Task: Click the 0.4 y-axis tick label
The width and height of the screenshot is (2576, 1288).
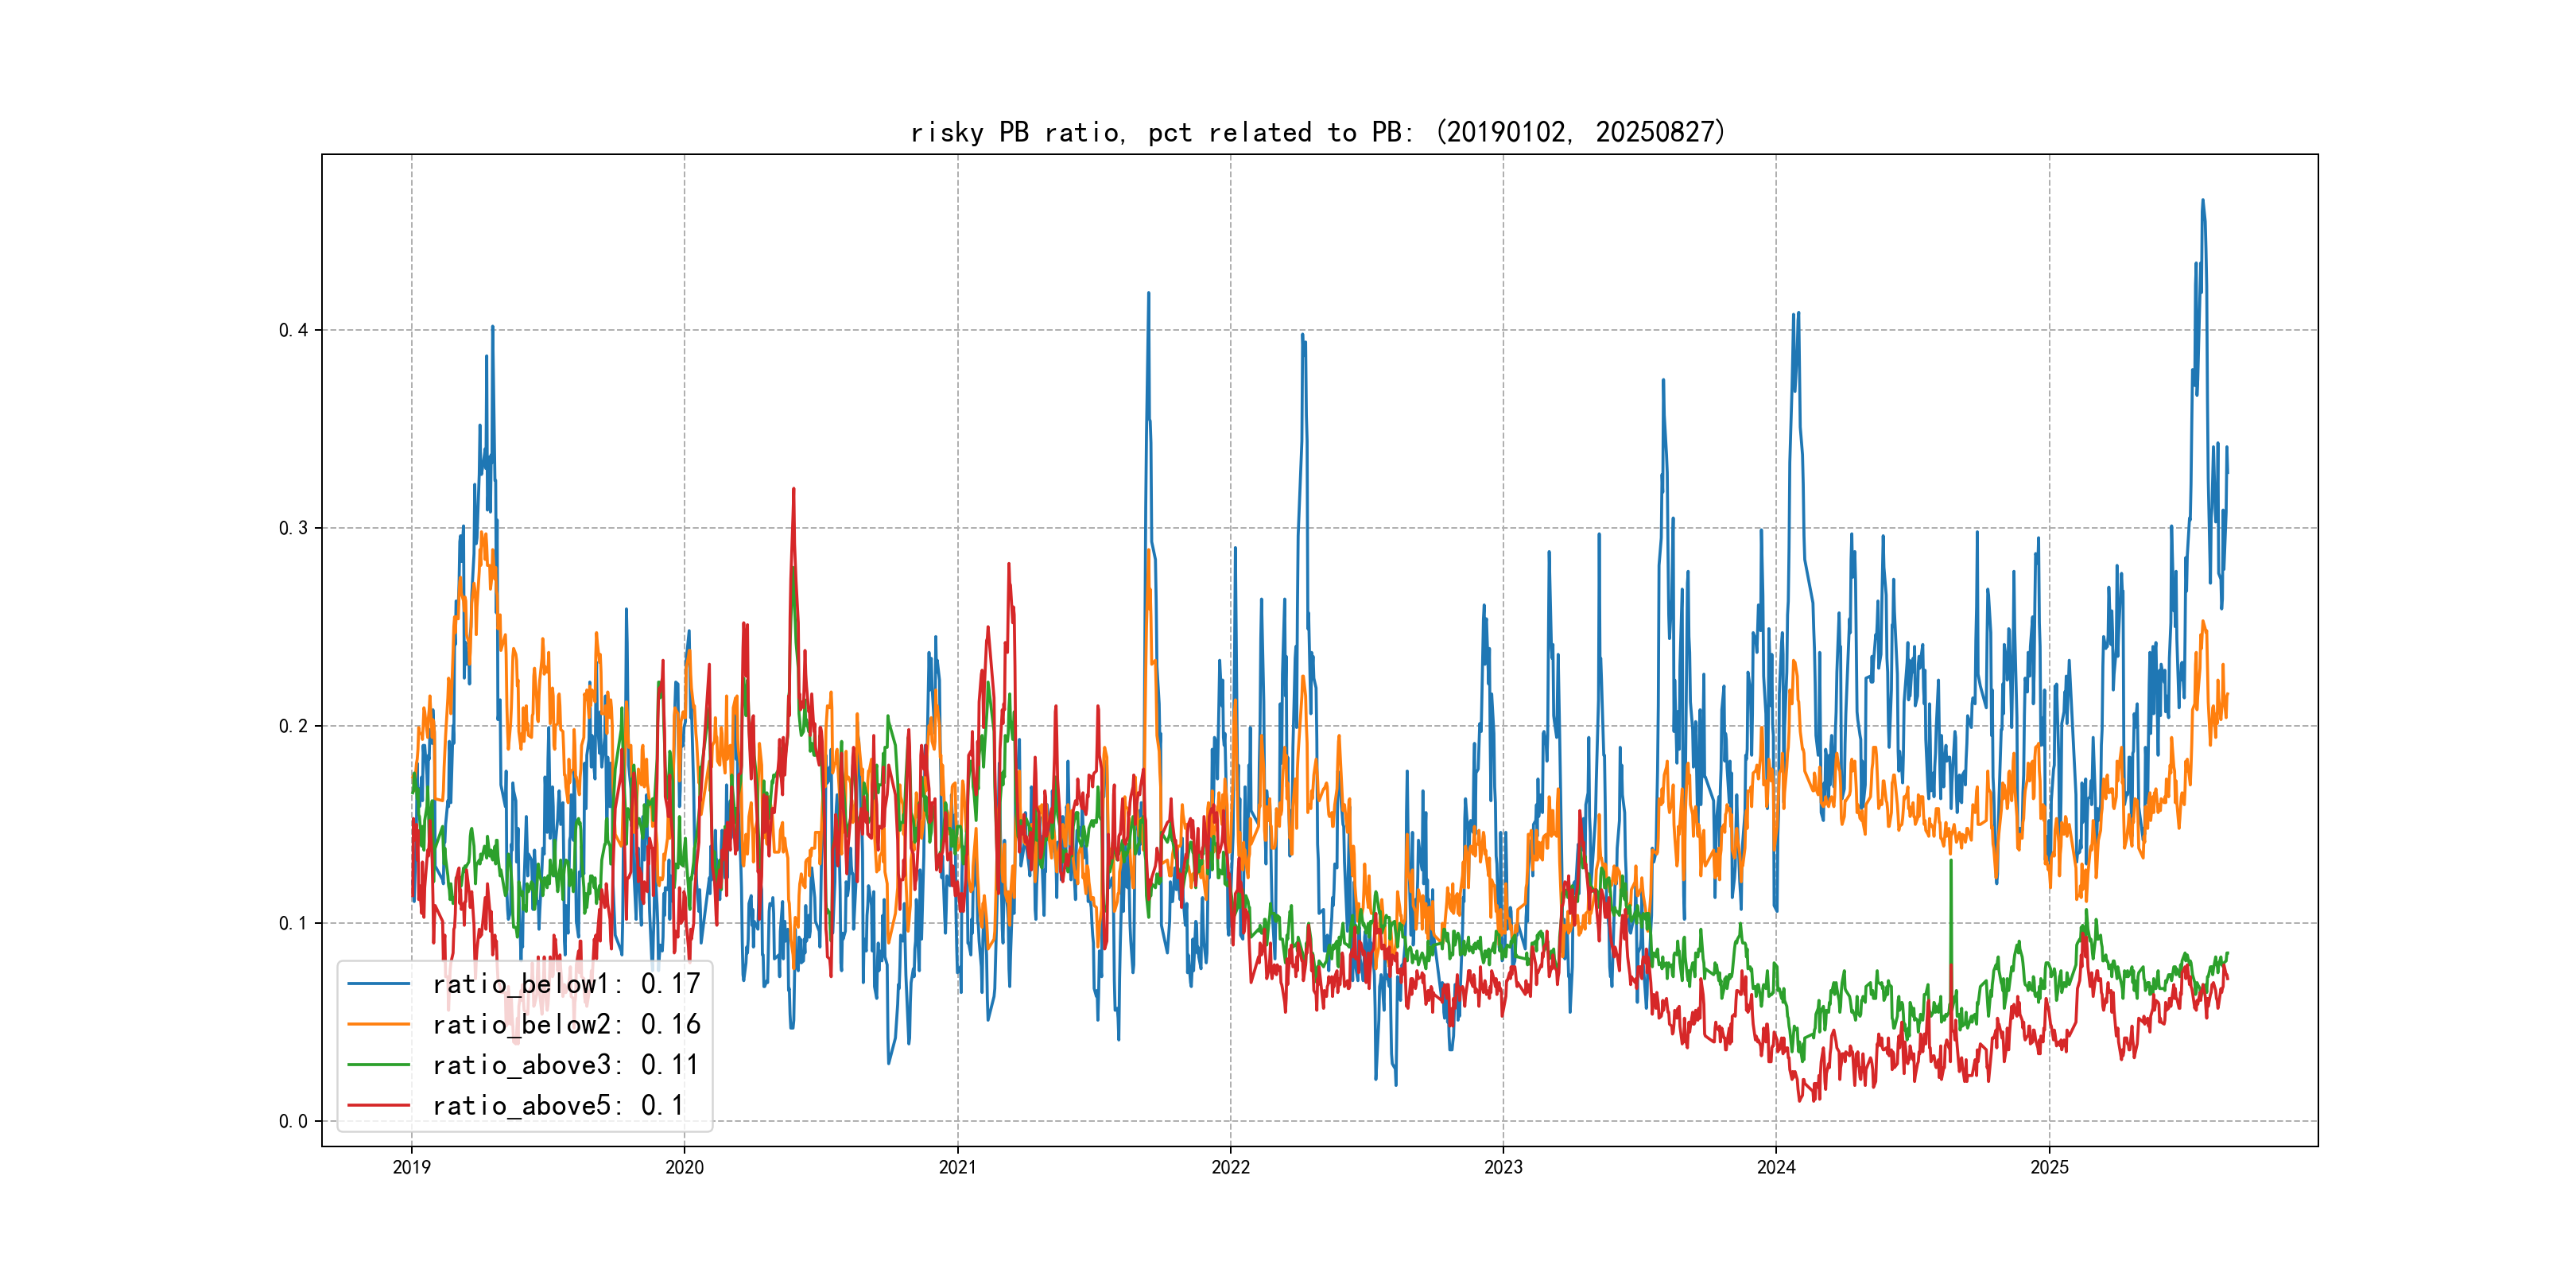Action: pos(293,330)
